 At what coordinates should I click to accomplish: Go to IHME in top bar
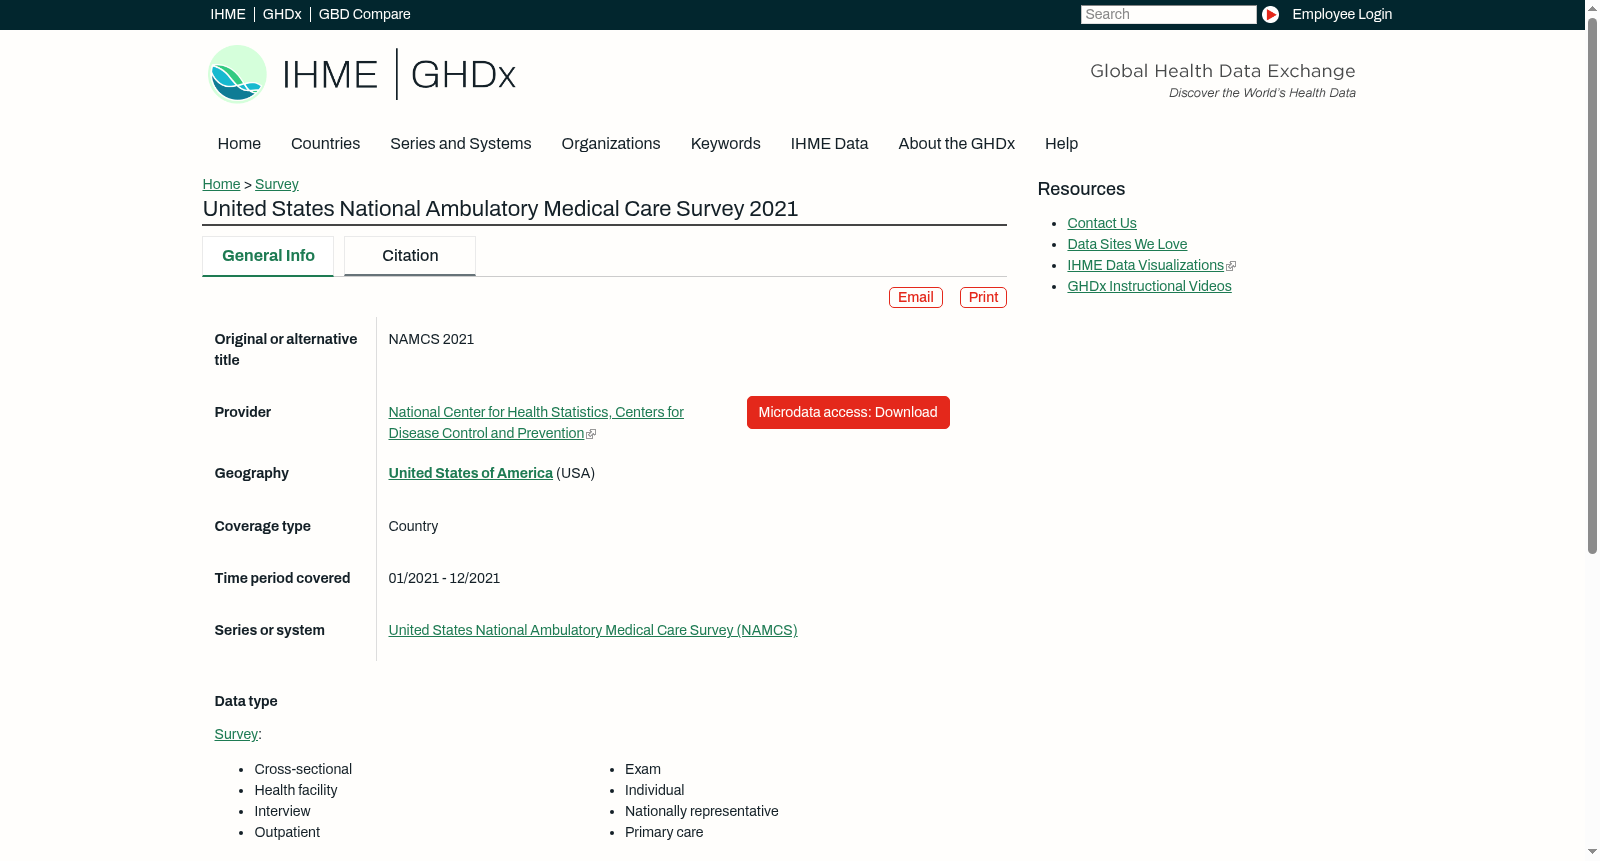(x=228, y=14)
